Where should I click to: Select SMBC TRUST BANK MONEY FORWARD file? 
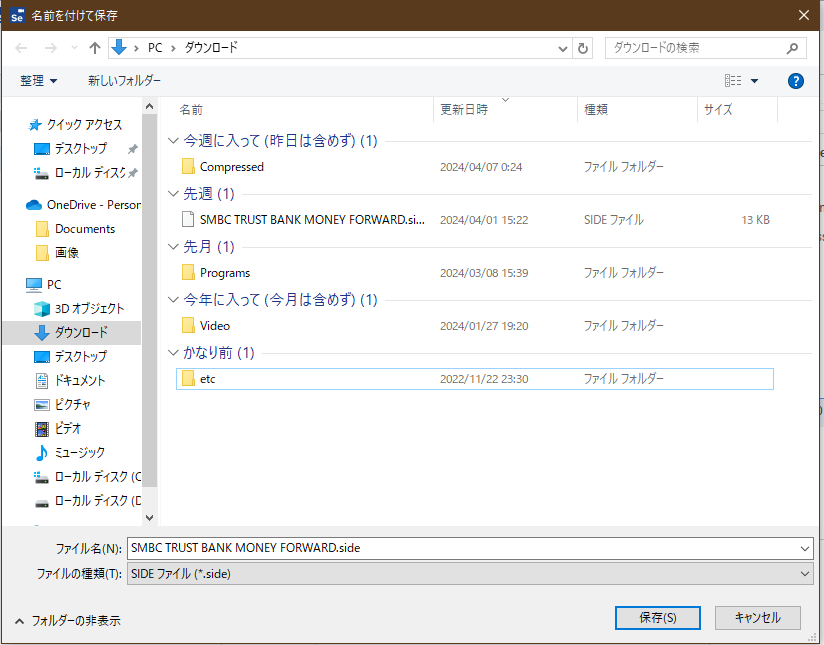[475, 220]
